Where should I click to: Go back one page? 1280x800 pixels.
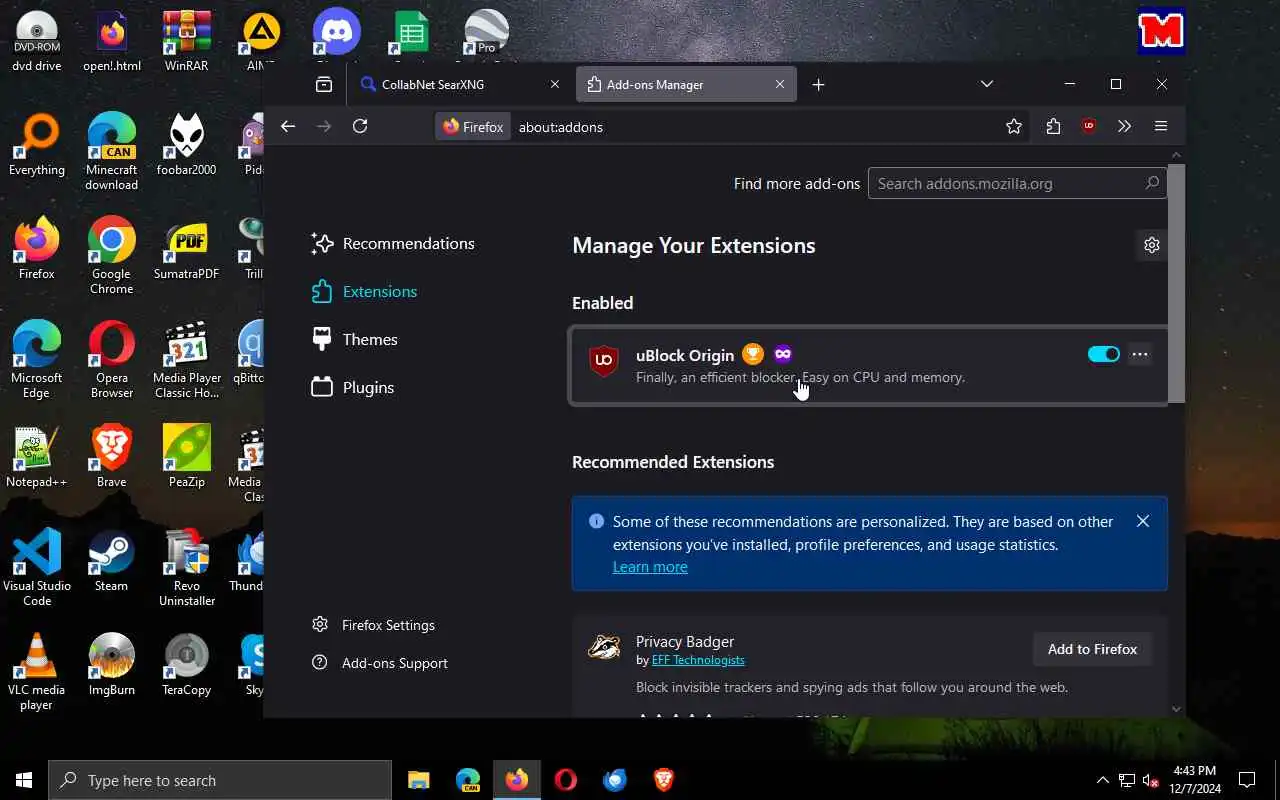click(x=288, y=126)
